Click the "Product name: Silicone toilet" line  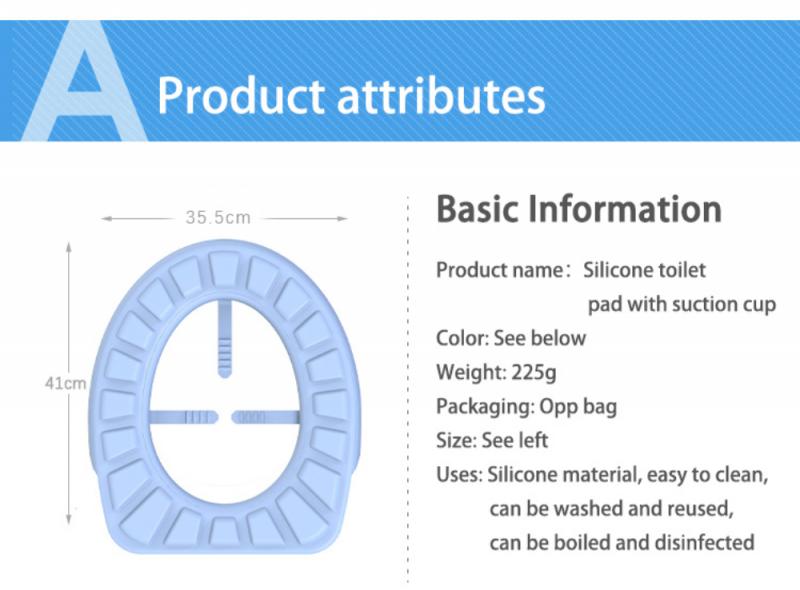(571, 270)
